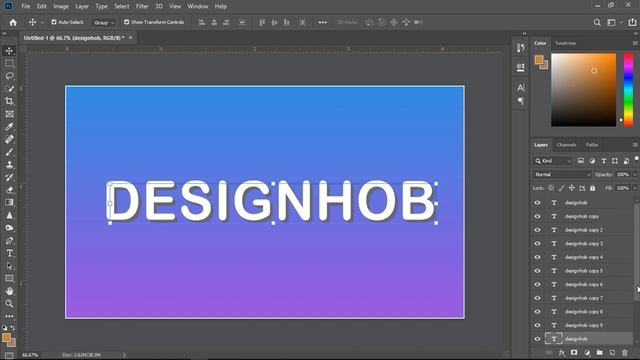The width and height of the screenshot is (640, 360).
Task: Add a layer mask
Action: click(x=574, y=353)
